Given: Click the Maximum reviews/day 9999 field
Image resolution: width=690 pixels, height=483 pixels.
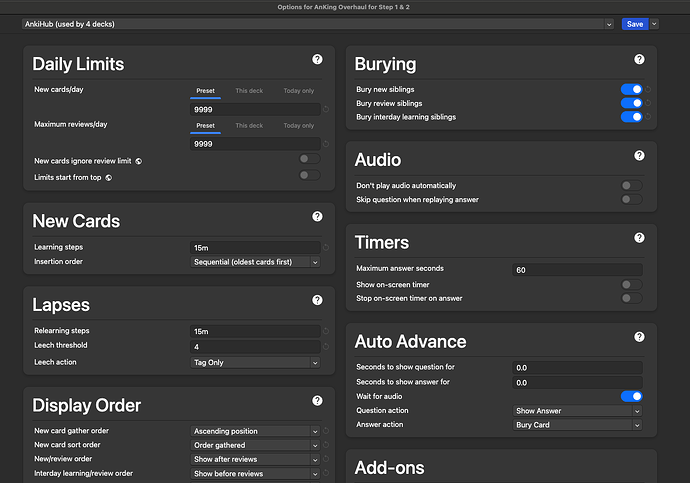Looking at the screenshot, I should pos(255,144).
